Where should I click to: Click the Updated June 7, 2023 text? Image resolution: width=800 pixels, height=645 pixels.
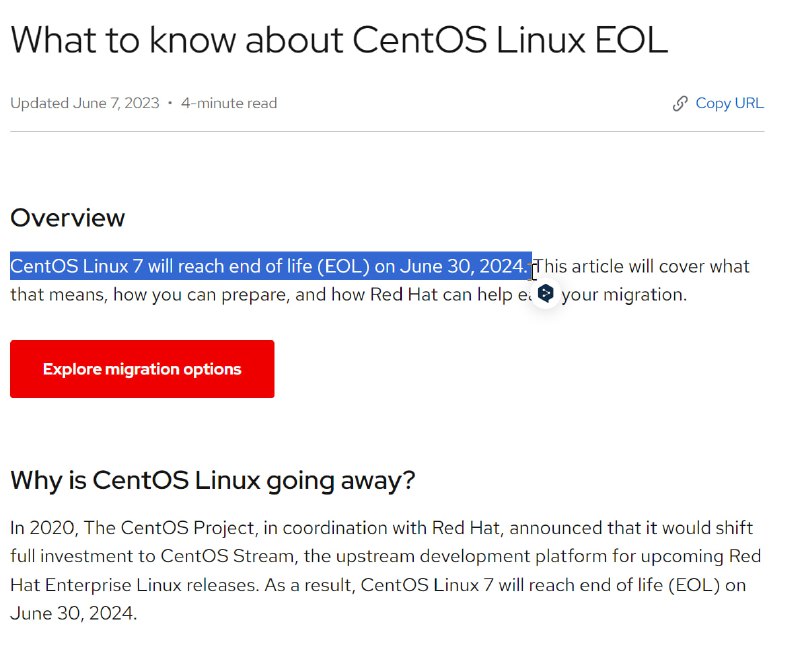pyautogui.click(x=86, y=102)
